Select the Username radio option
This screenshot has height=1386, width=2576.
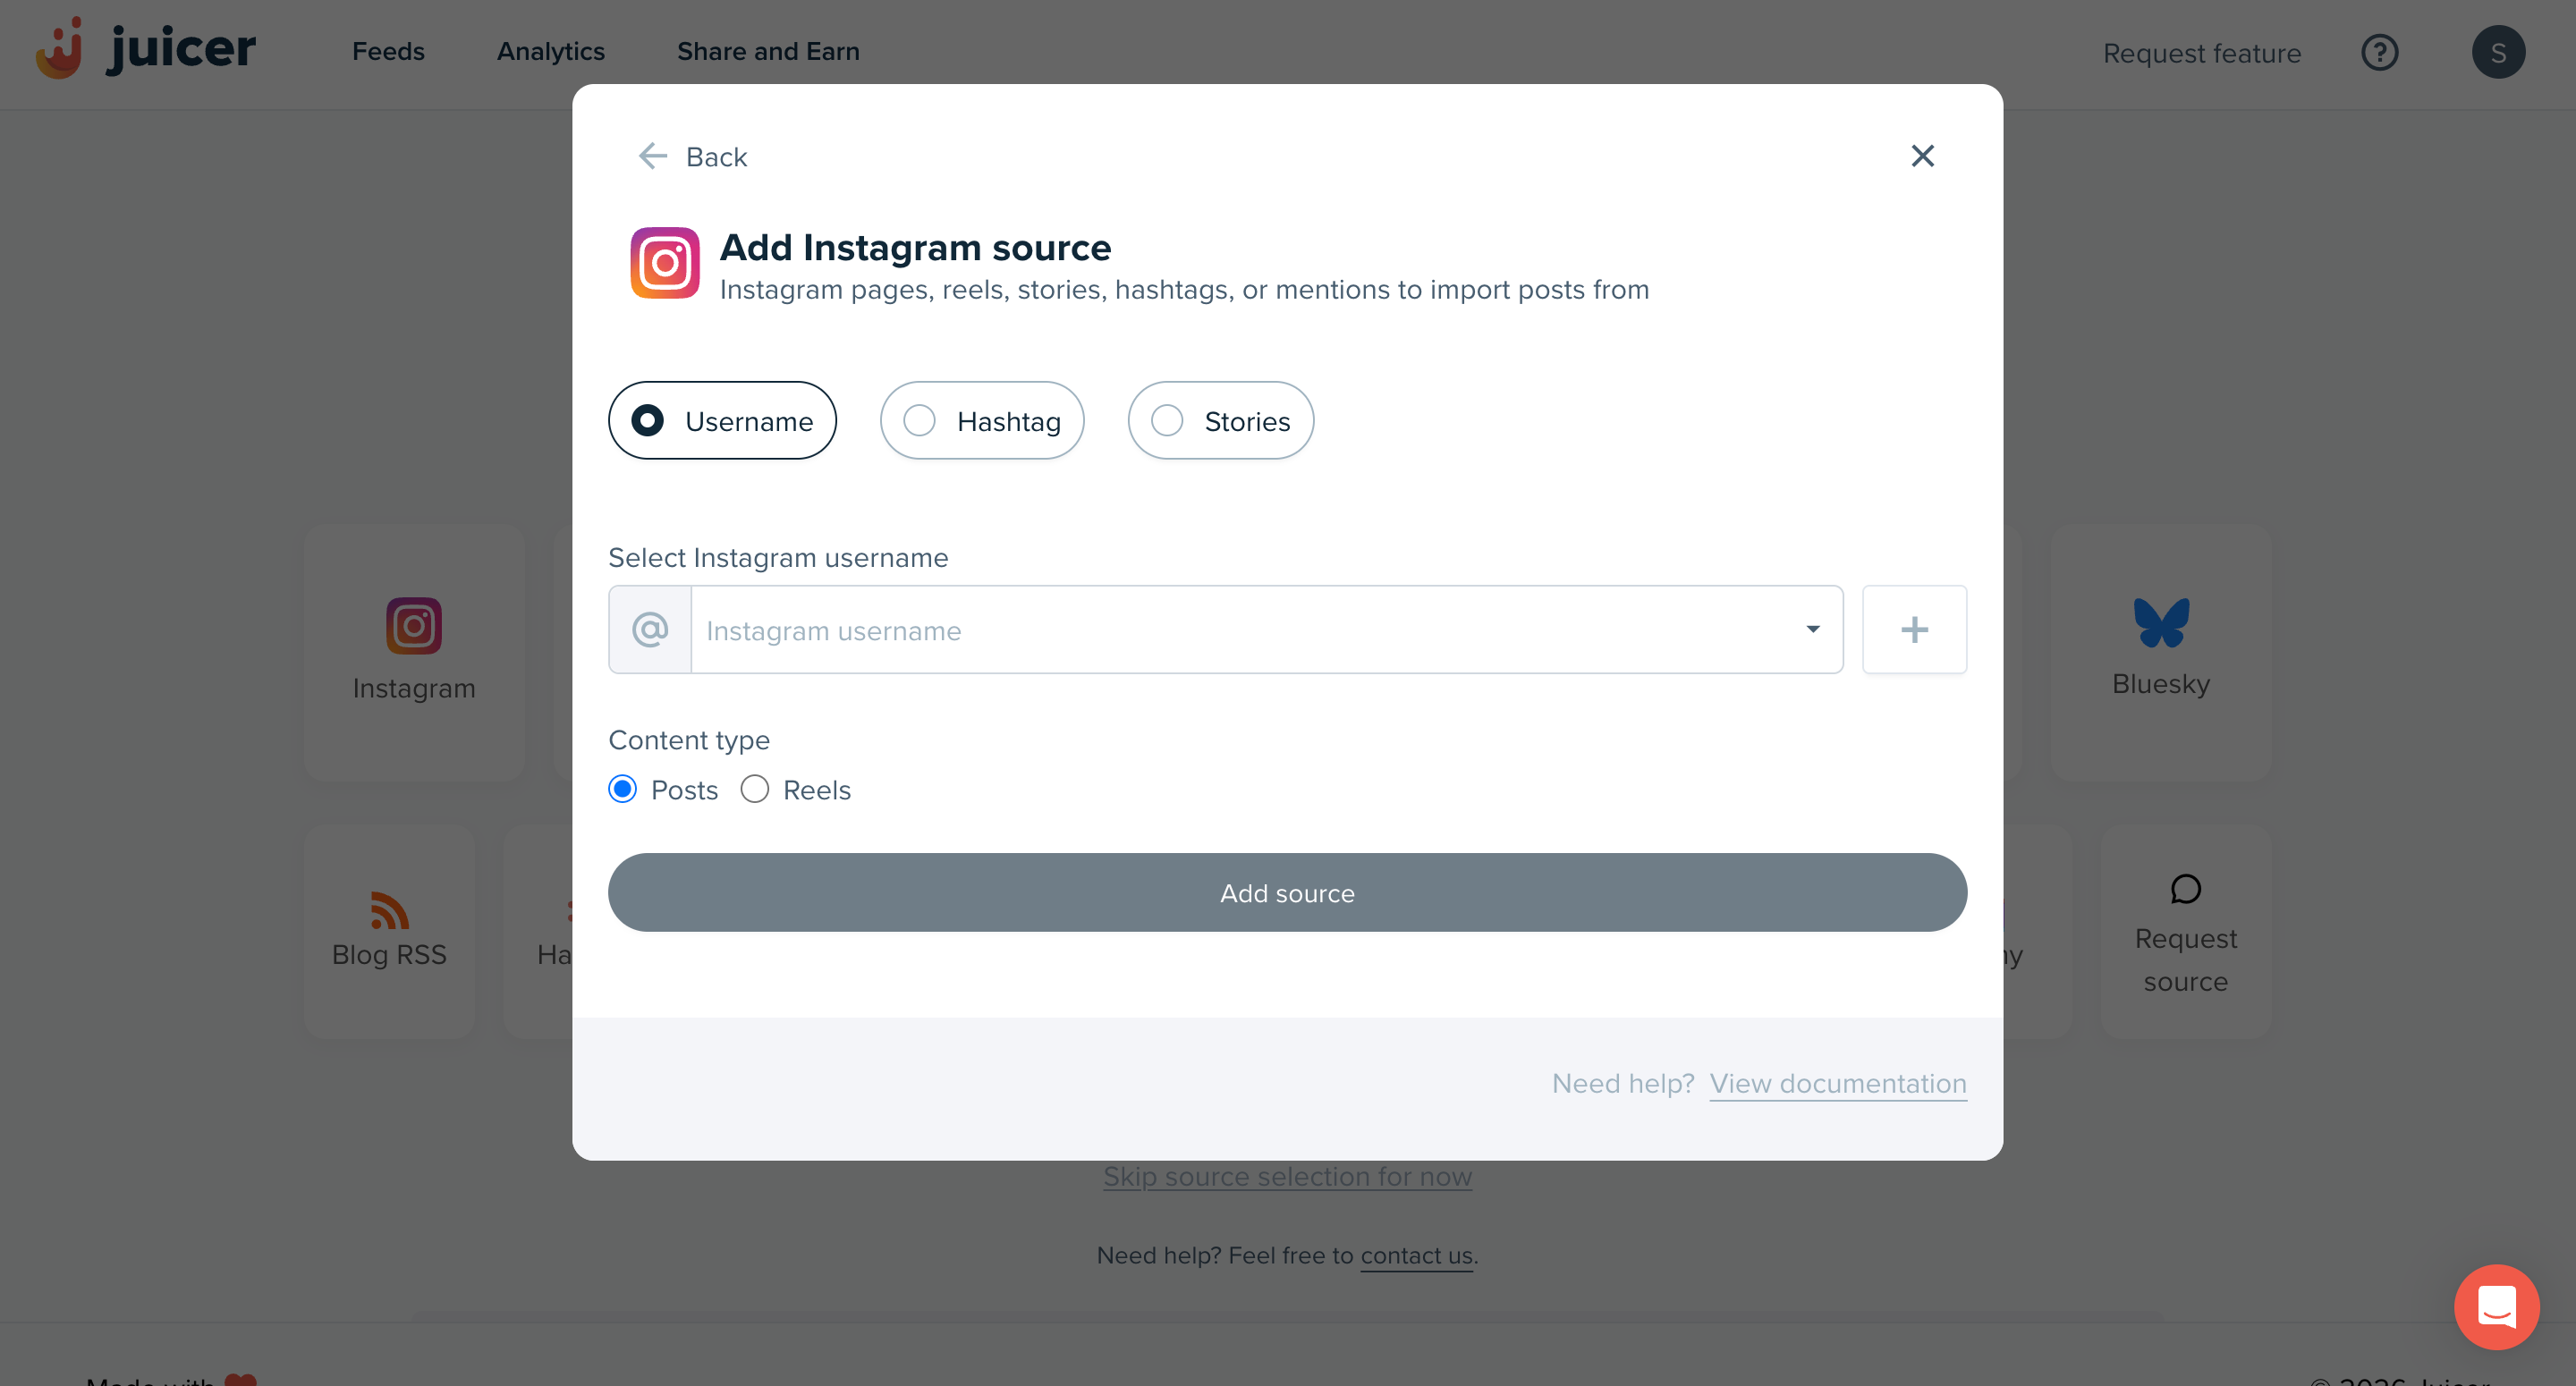(x=648, y=421)
